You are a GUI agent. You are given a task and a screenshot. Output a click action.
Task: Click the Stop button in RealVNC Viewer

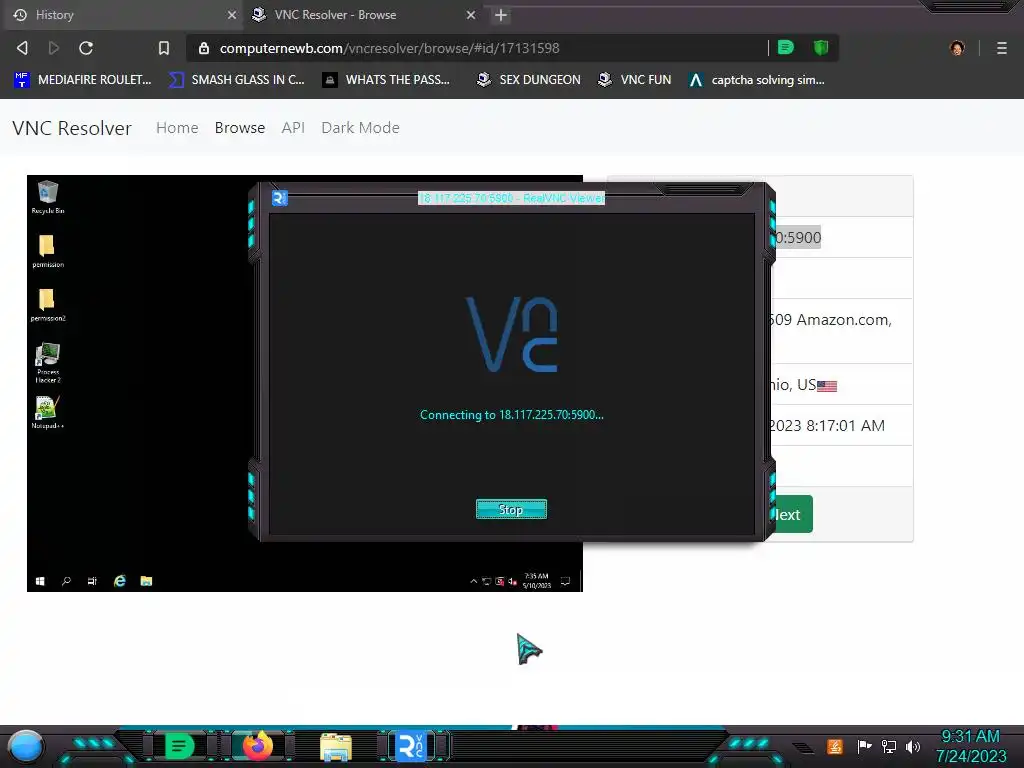click(511, 509)
